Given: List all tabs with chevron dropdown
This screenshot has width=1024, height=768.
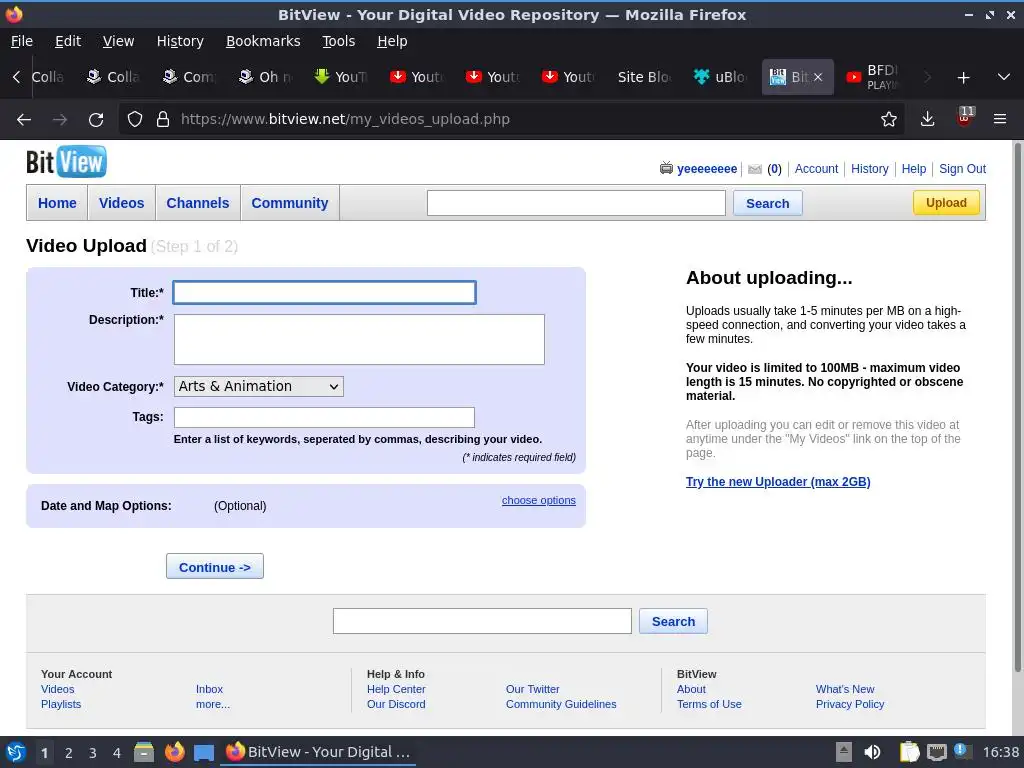Looking at the screenshot, I should (1004, 77).
